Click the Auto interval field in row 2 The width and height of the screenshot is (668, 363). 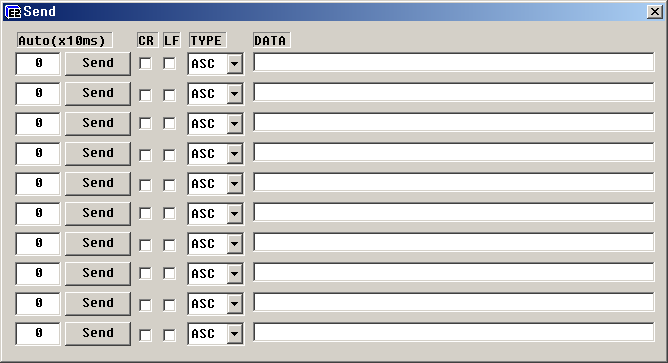tap(38, 93)
